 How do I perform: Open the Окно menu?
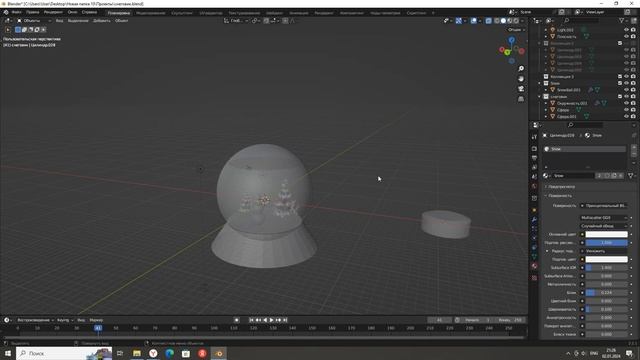pos(72,12)
